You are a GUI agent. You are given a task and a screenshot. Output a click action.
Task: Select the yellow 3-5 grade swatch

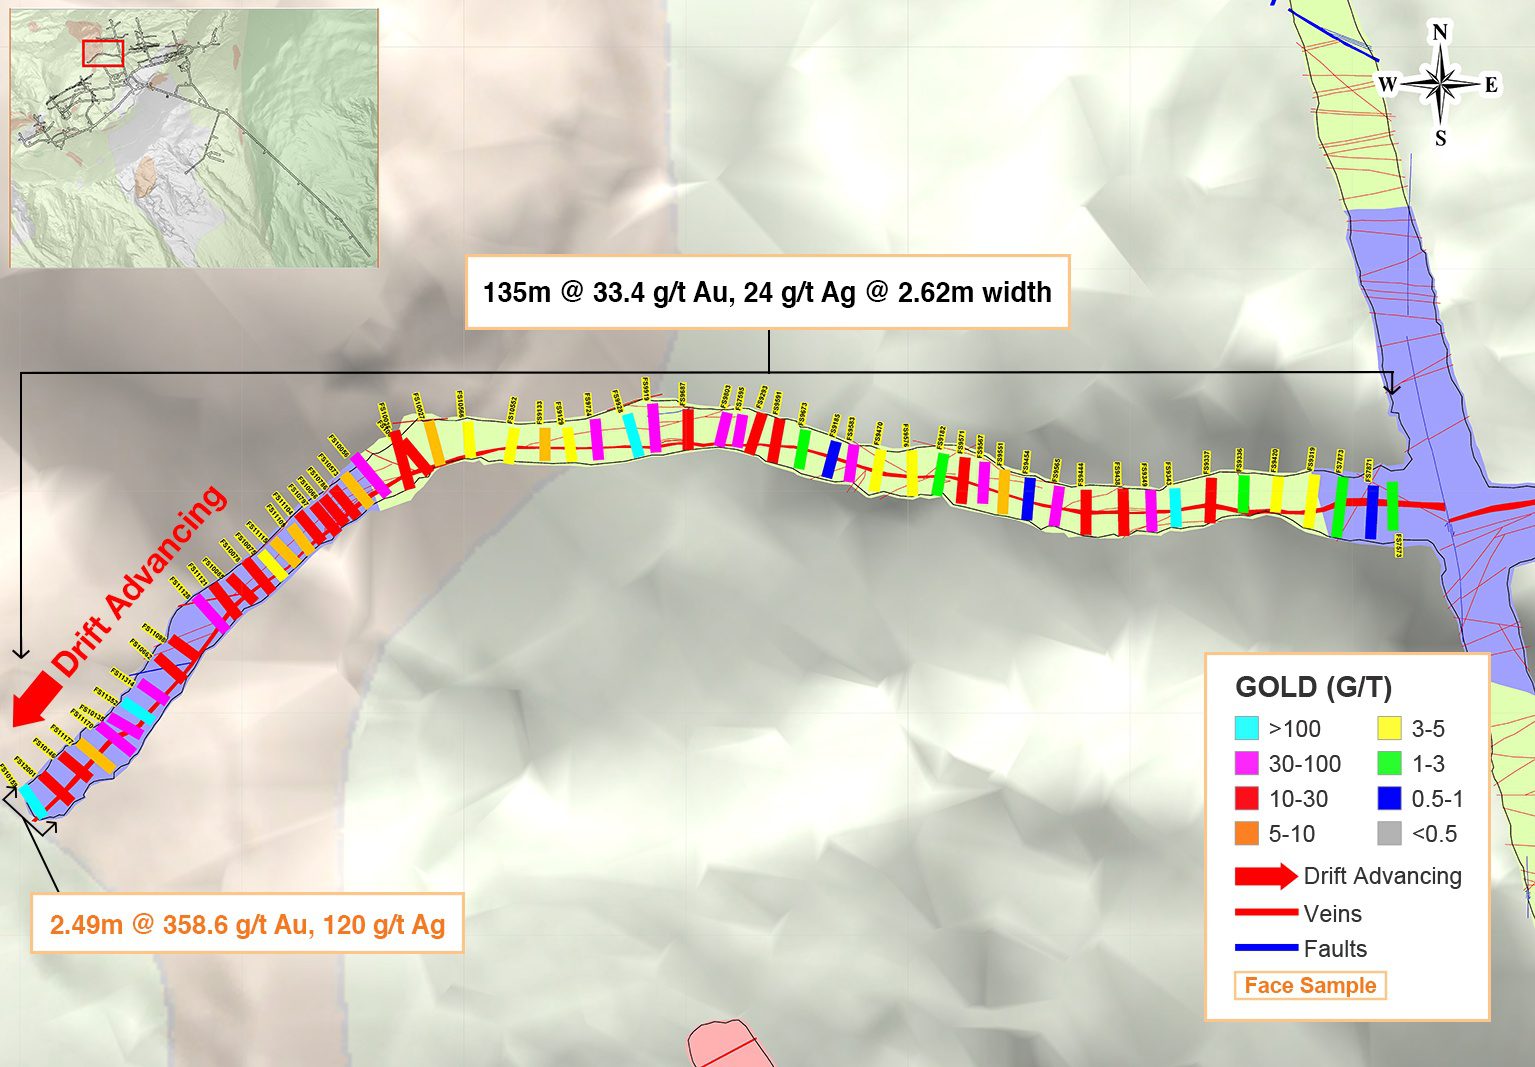pyautogui.click(x=1389, y=729)
